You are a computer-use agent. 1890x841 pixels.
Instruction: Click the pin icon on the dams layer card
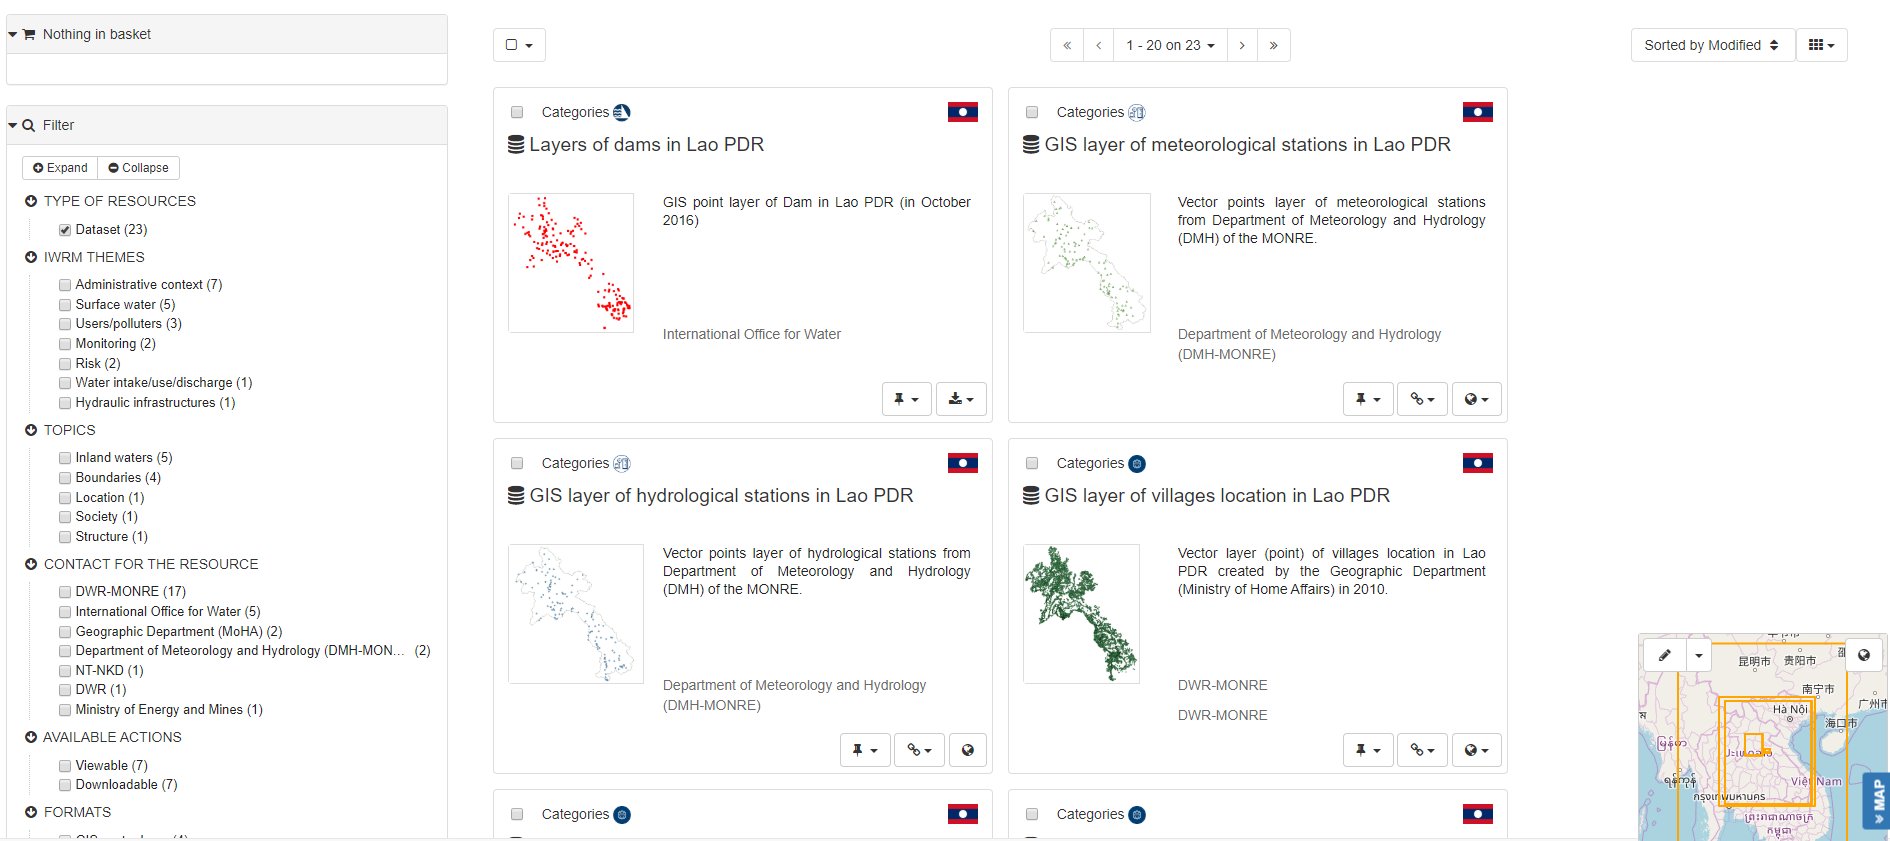point(906,399)
